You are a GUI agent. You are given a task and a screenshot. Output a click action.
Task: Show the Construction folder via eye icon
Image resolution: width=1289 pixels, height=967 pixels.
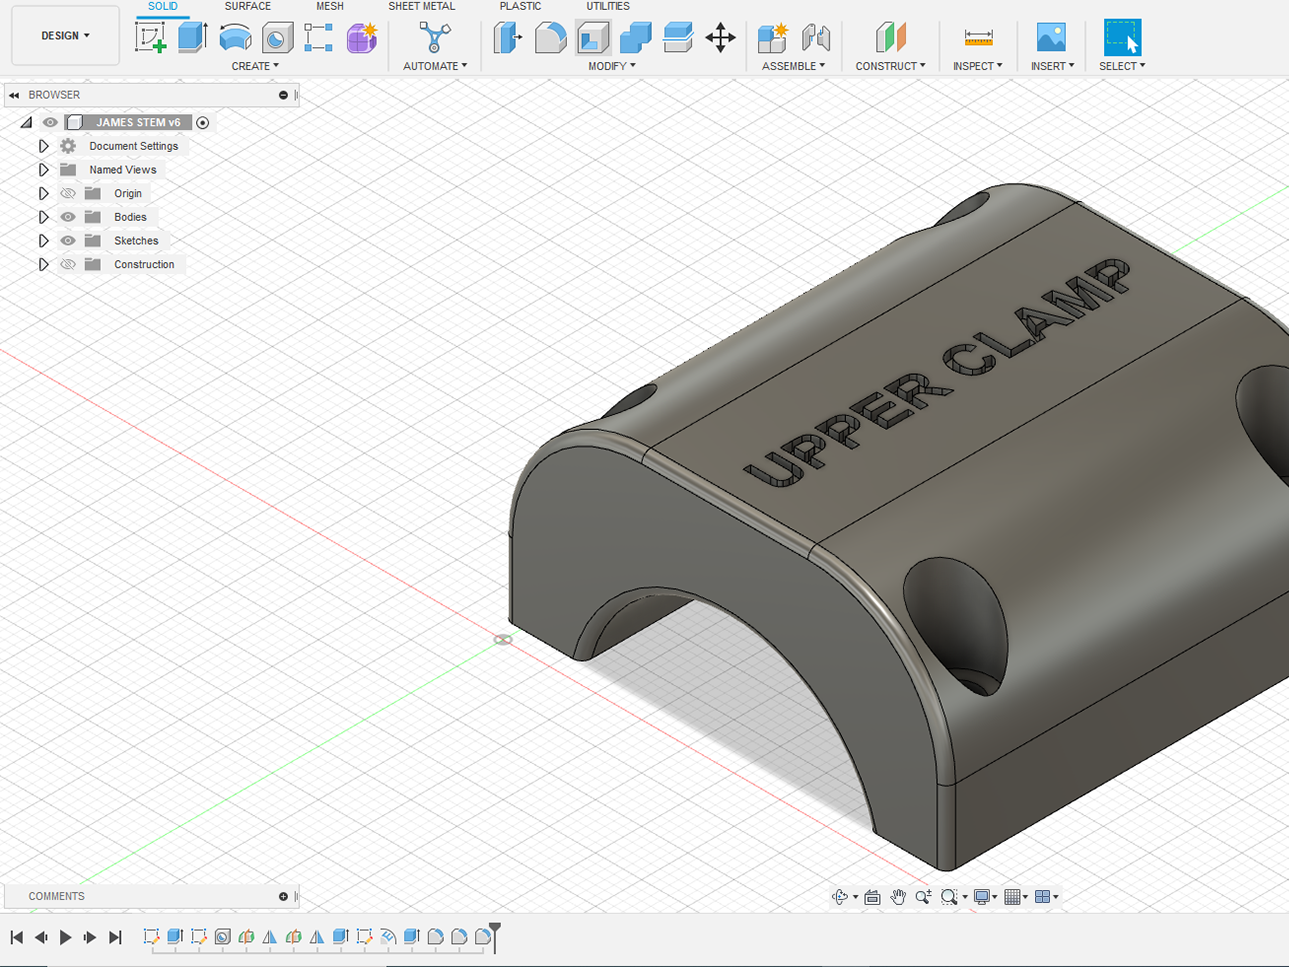coord(68,265)
